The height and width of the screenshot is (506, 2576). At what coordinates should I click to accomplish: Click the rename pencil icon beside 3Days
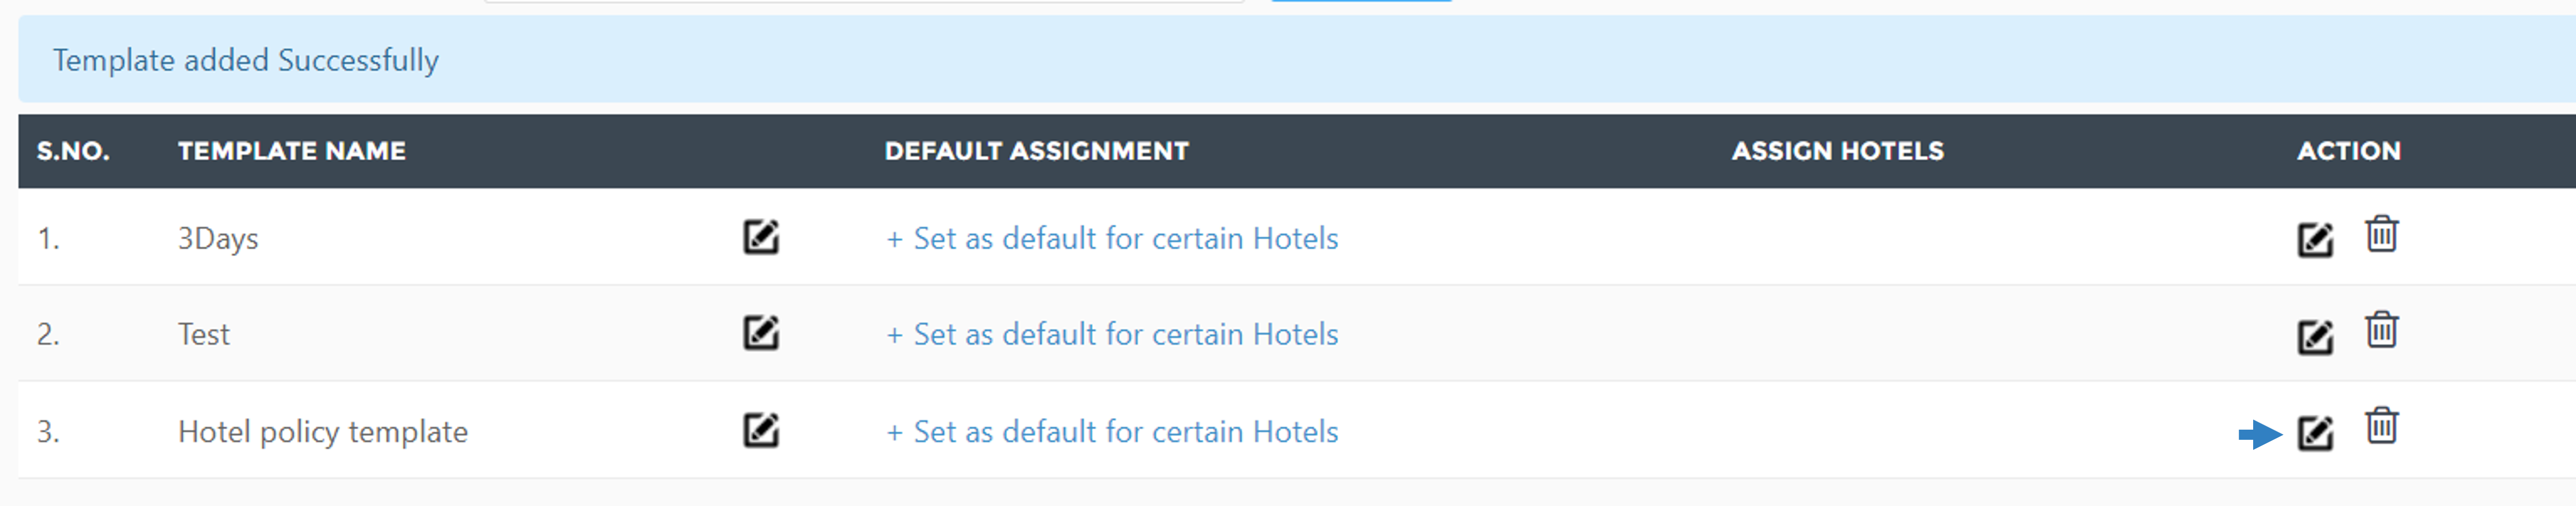[761, 237]
